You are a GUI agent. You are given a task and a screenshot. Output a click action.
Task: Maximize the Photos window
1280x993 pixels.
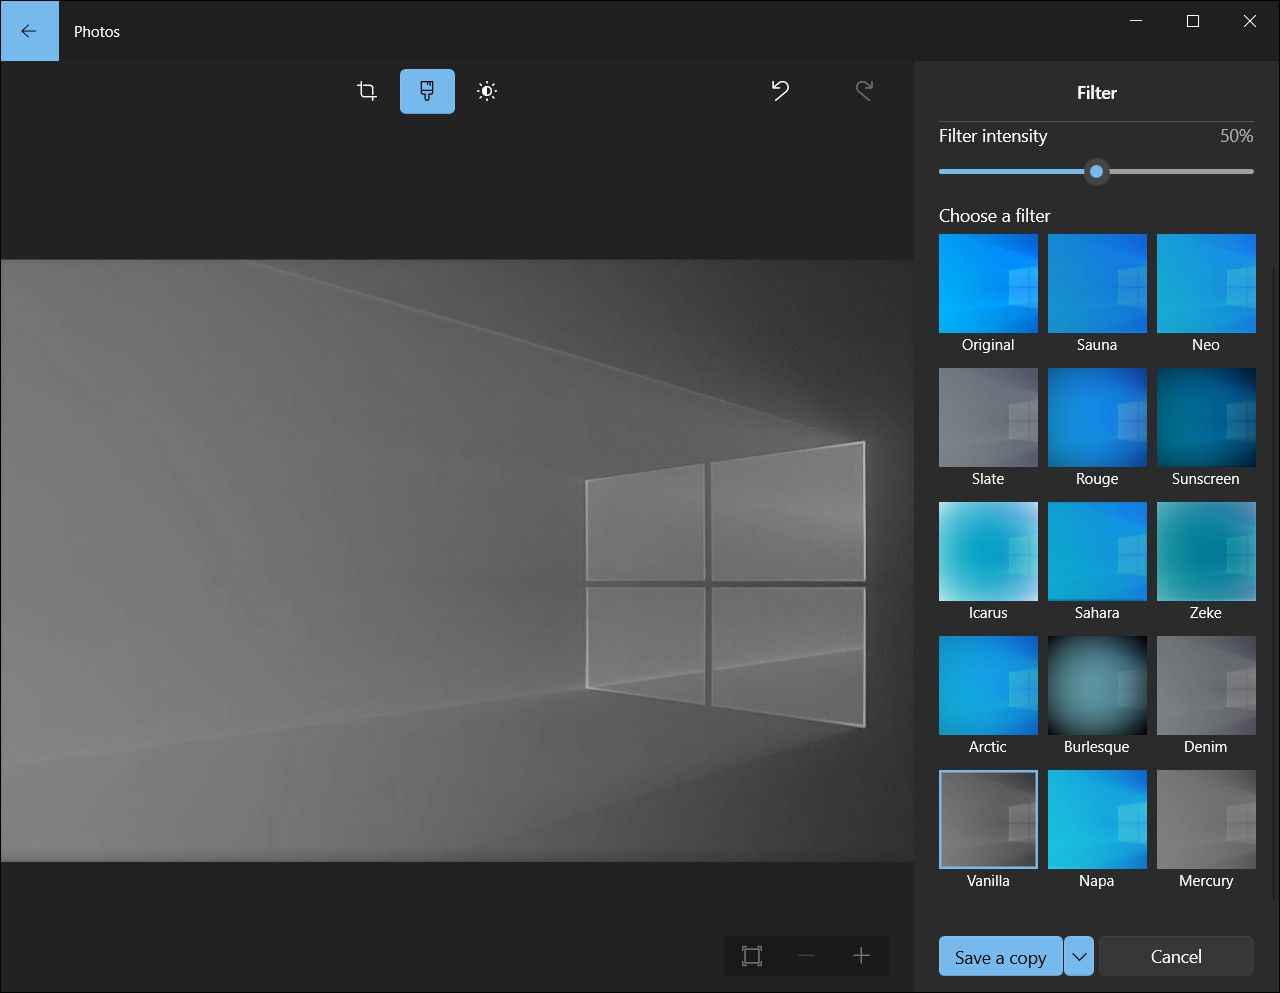(1193, 21)
